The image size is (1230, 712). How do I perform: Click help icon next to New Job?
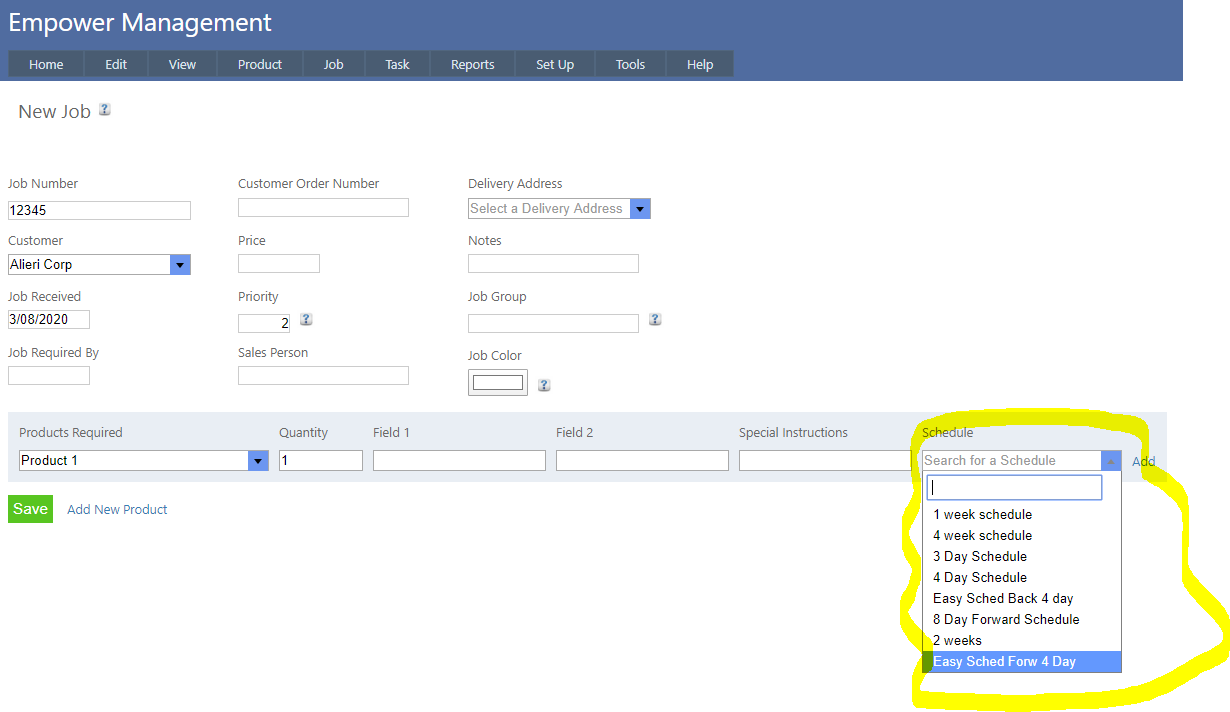tap(104, 110)
